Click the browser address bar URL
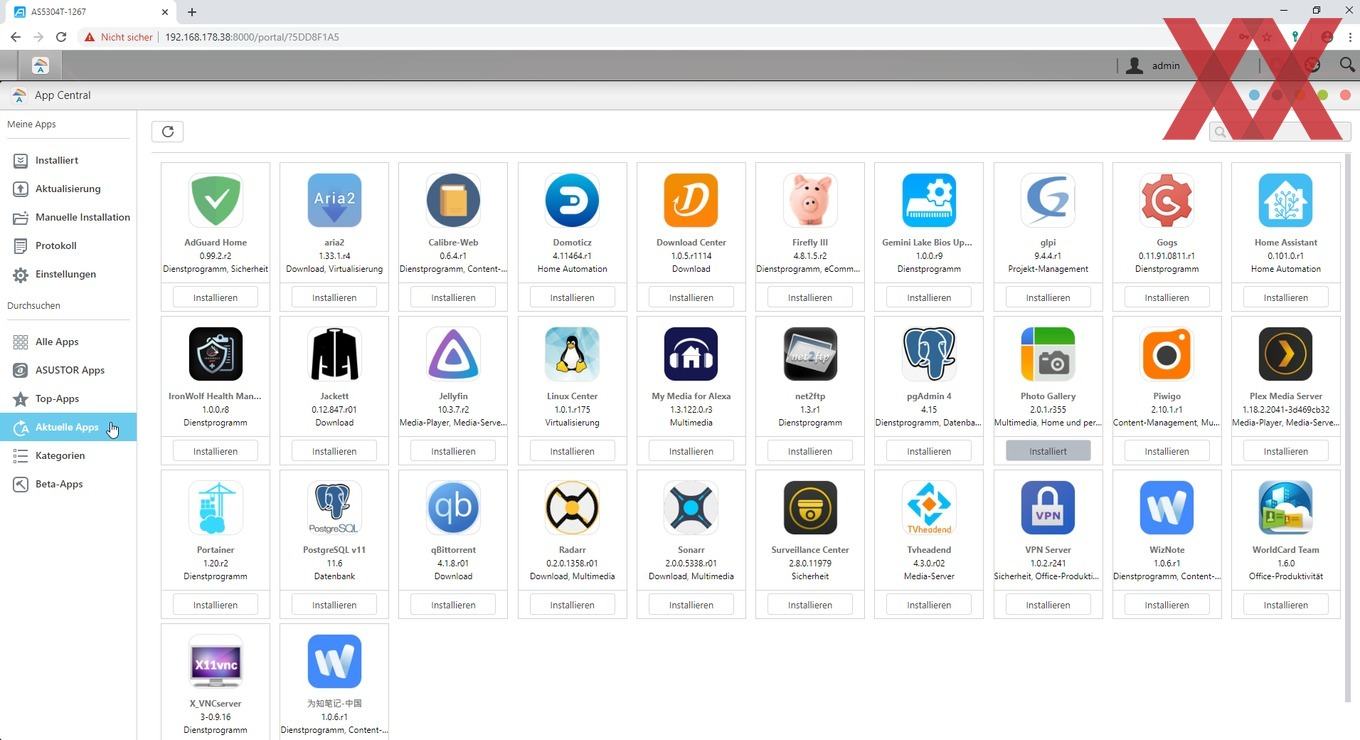This screenshot has width=1360, height=740. pos(252,37)
